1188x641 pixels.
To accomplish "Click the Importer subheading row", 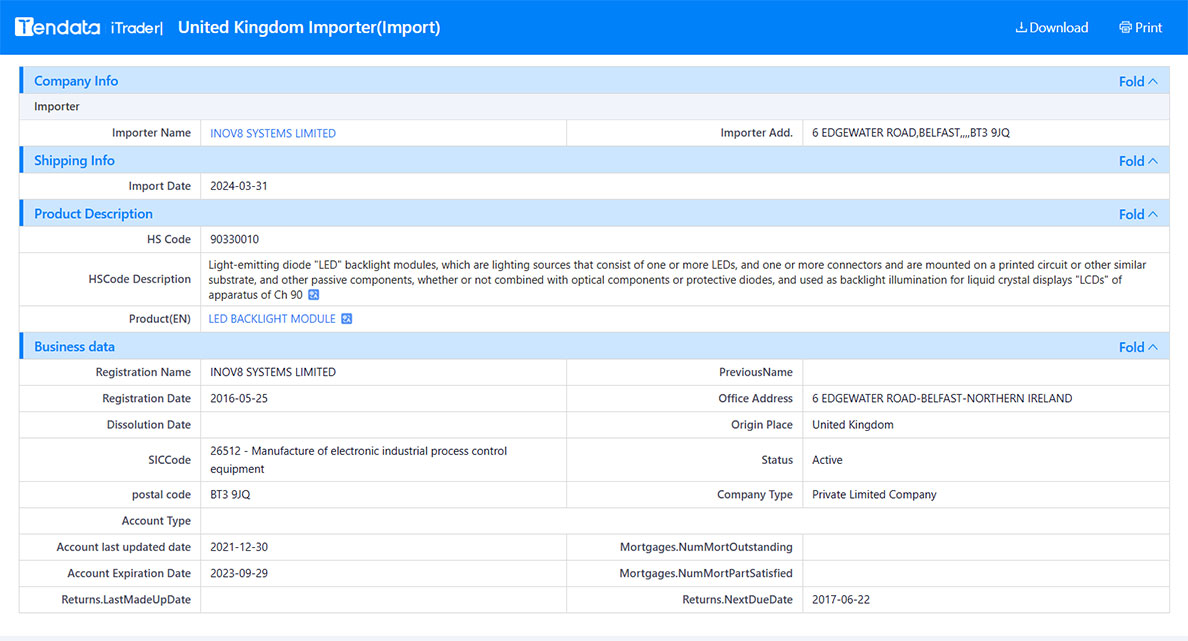I will point(594,107).
